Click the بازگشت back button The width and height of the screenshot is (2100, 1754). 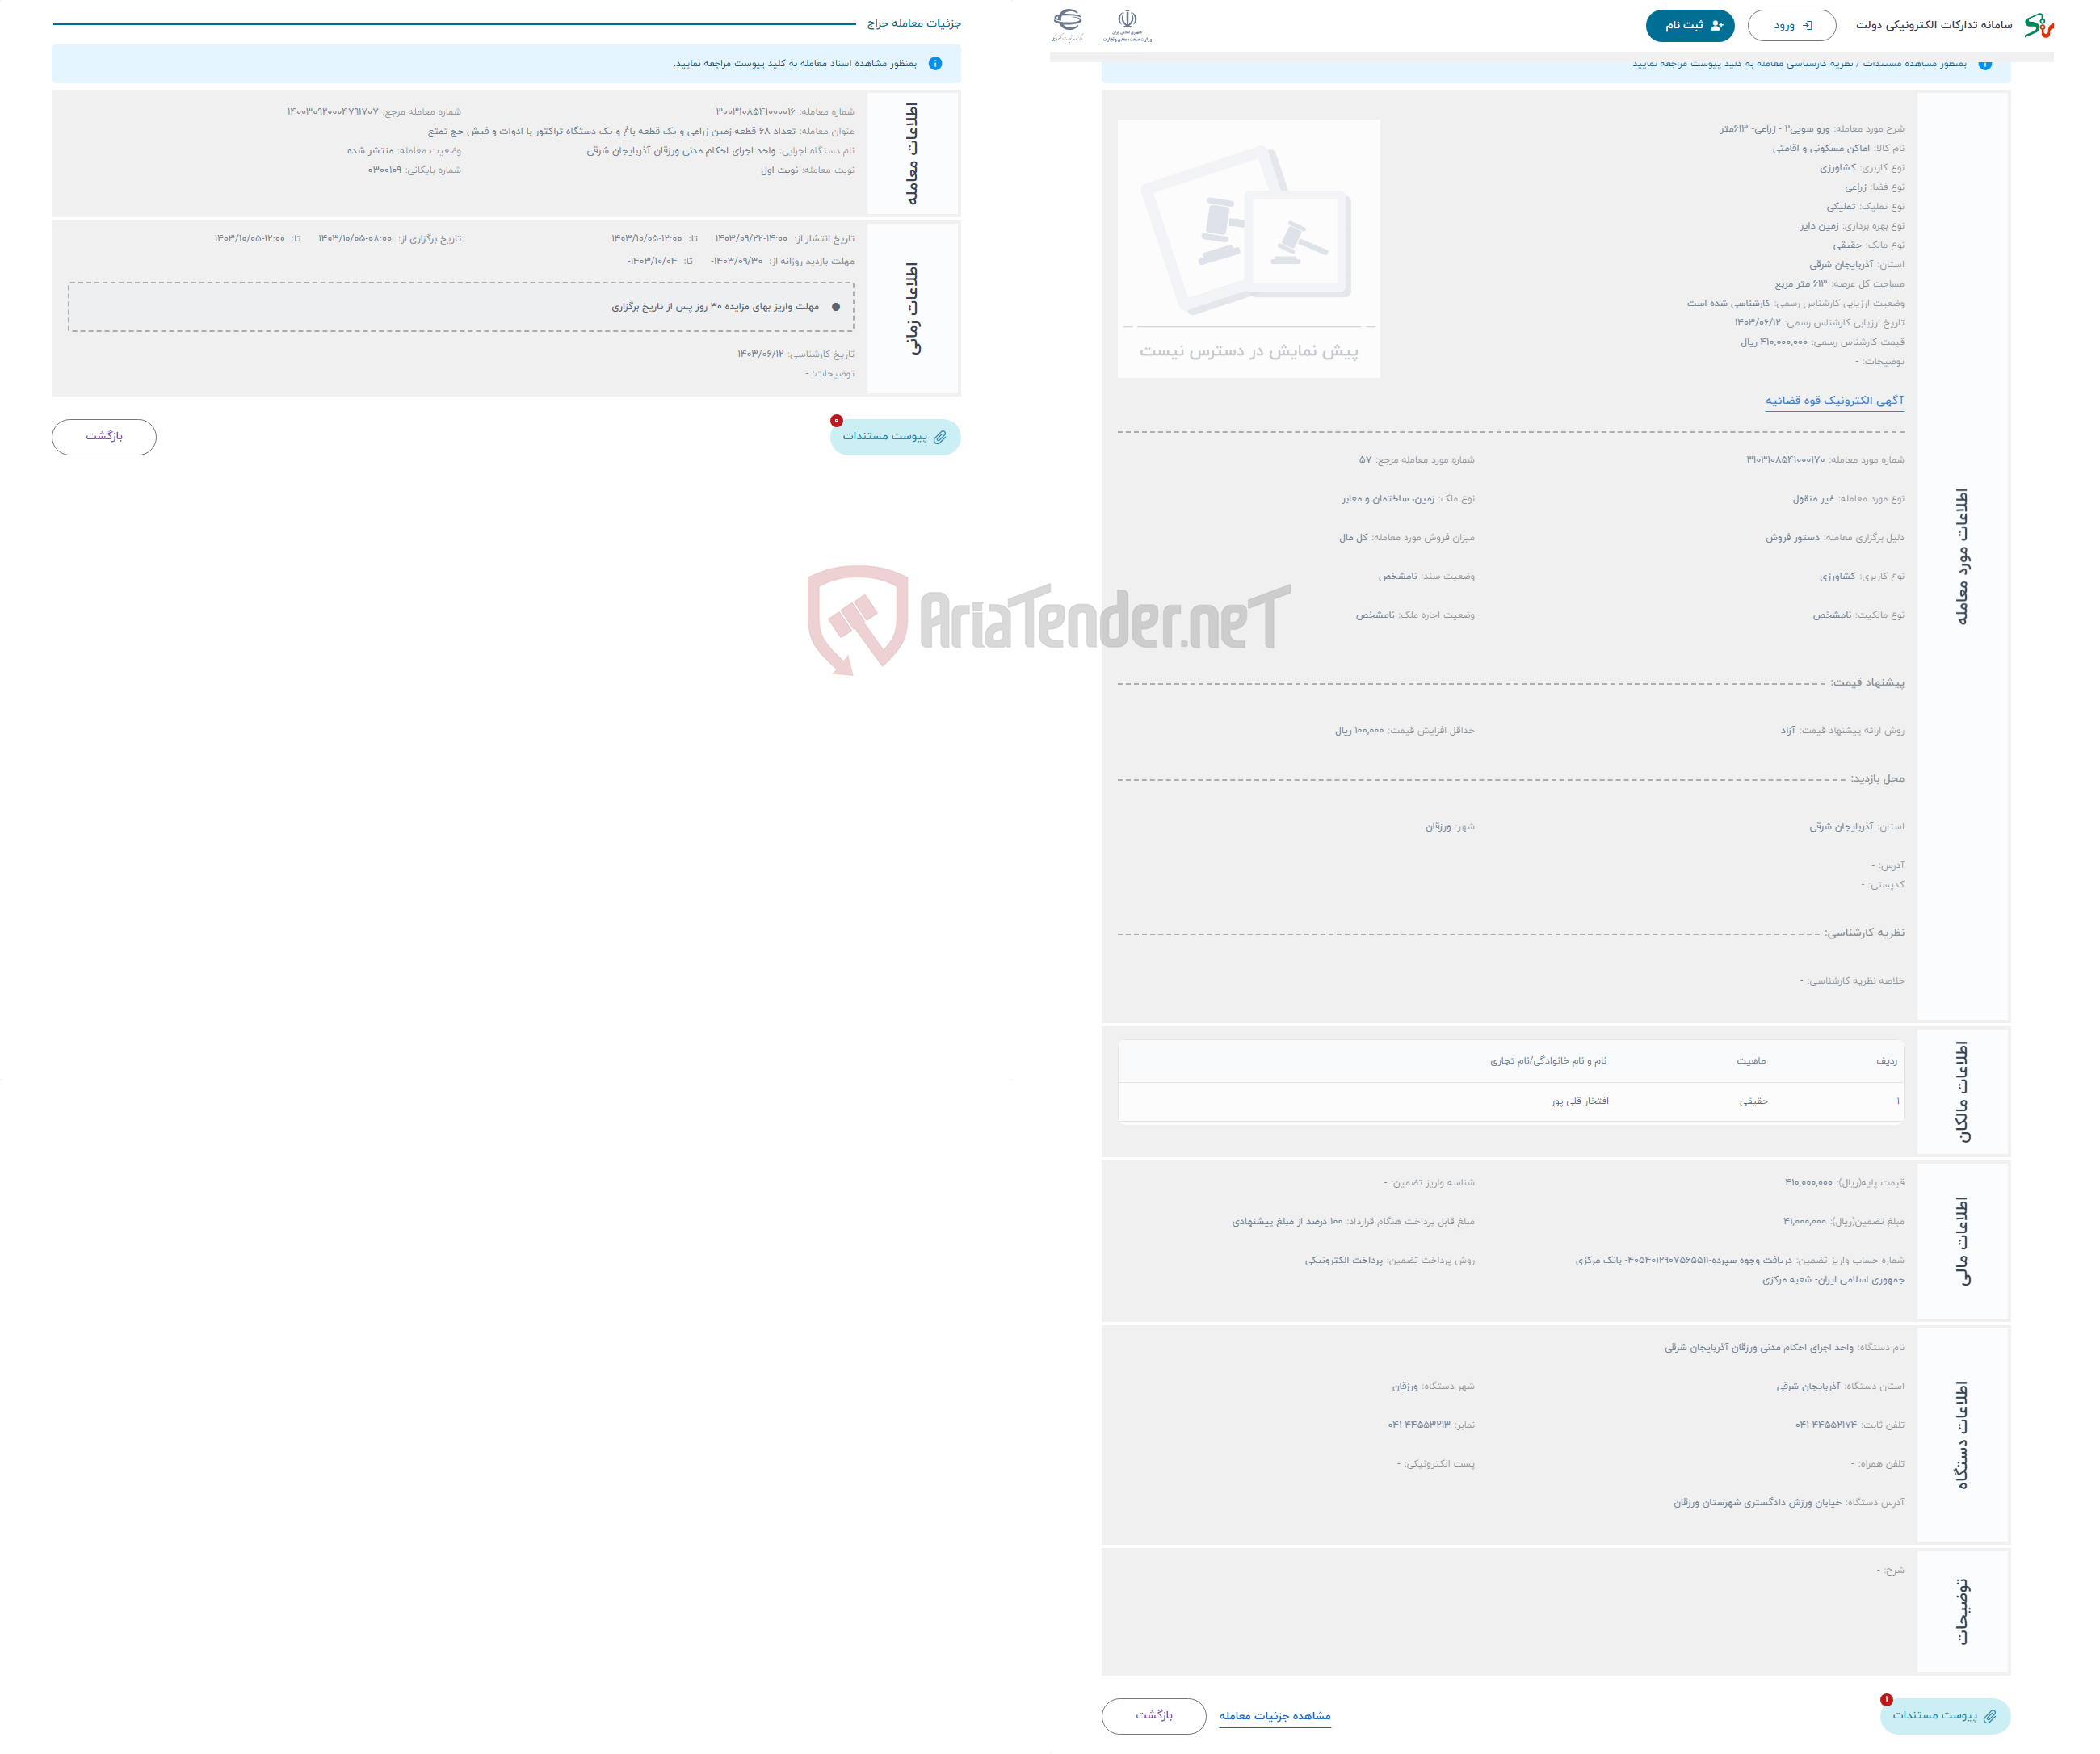click(105, 436)
